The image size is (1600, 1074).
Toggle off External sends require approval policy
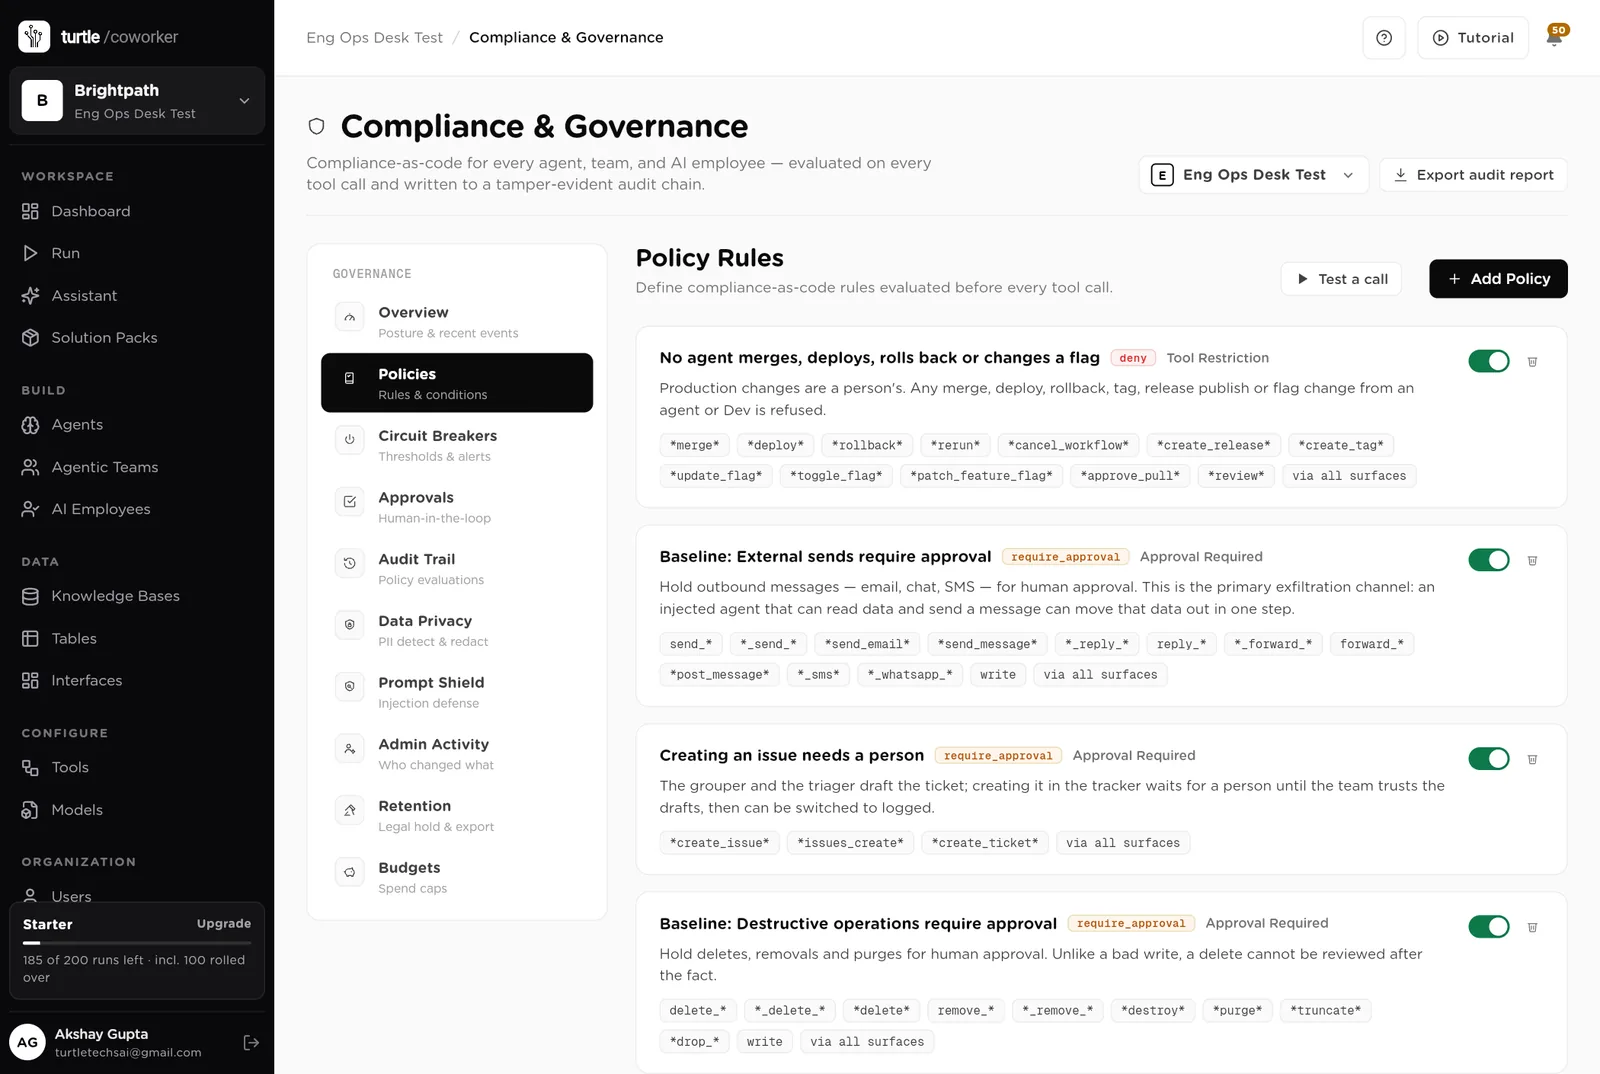click(x=1489, y=560)
